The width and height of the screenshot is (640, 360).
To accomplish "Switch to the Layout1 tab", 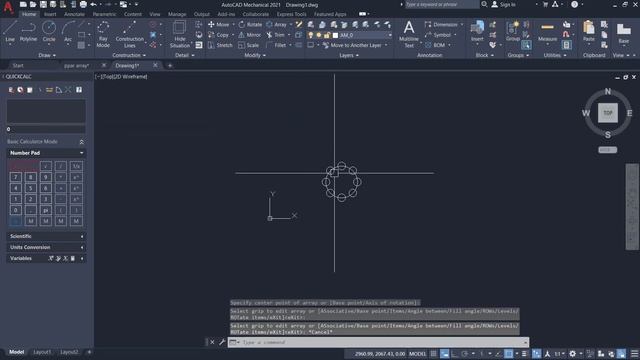I will coord(42,352).
